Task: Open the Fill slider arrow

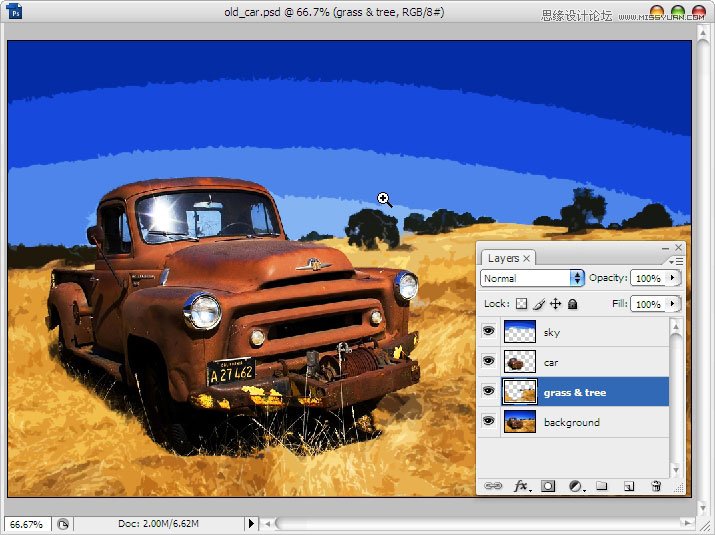Action: point(673,303)
